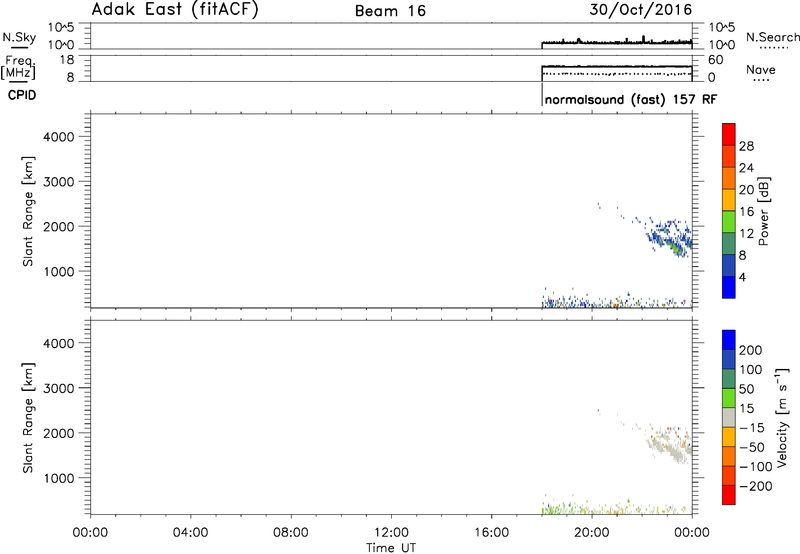Click the 'CPID' label
800x554 pixels.
coord(22,95)
